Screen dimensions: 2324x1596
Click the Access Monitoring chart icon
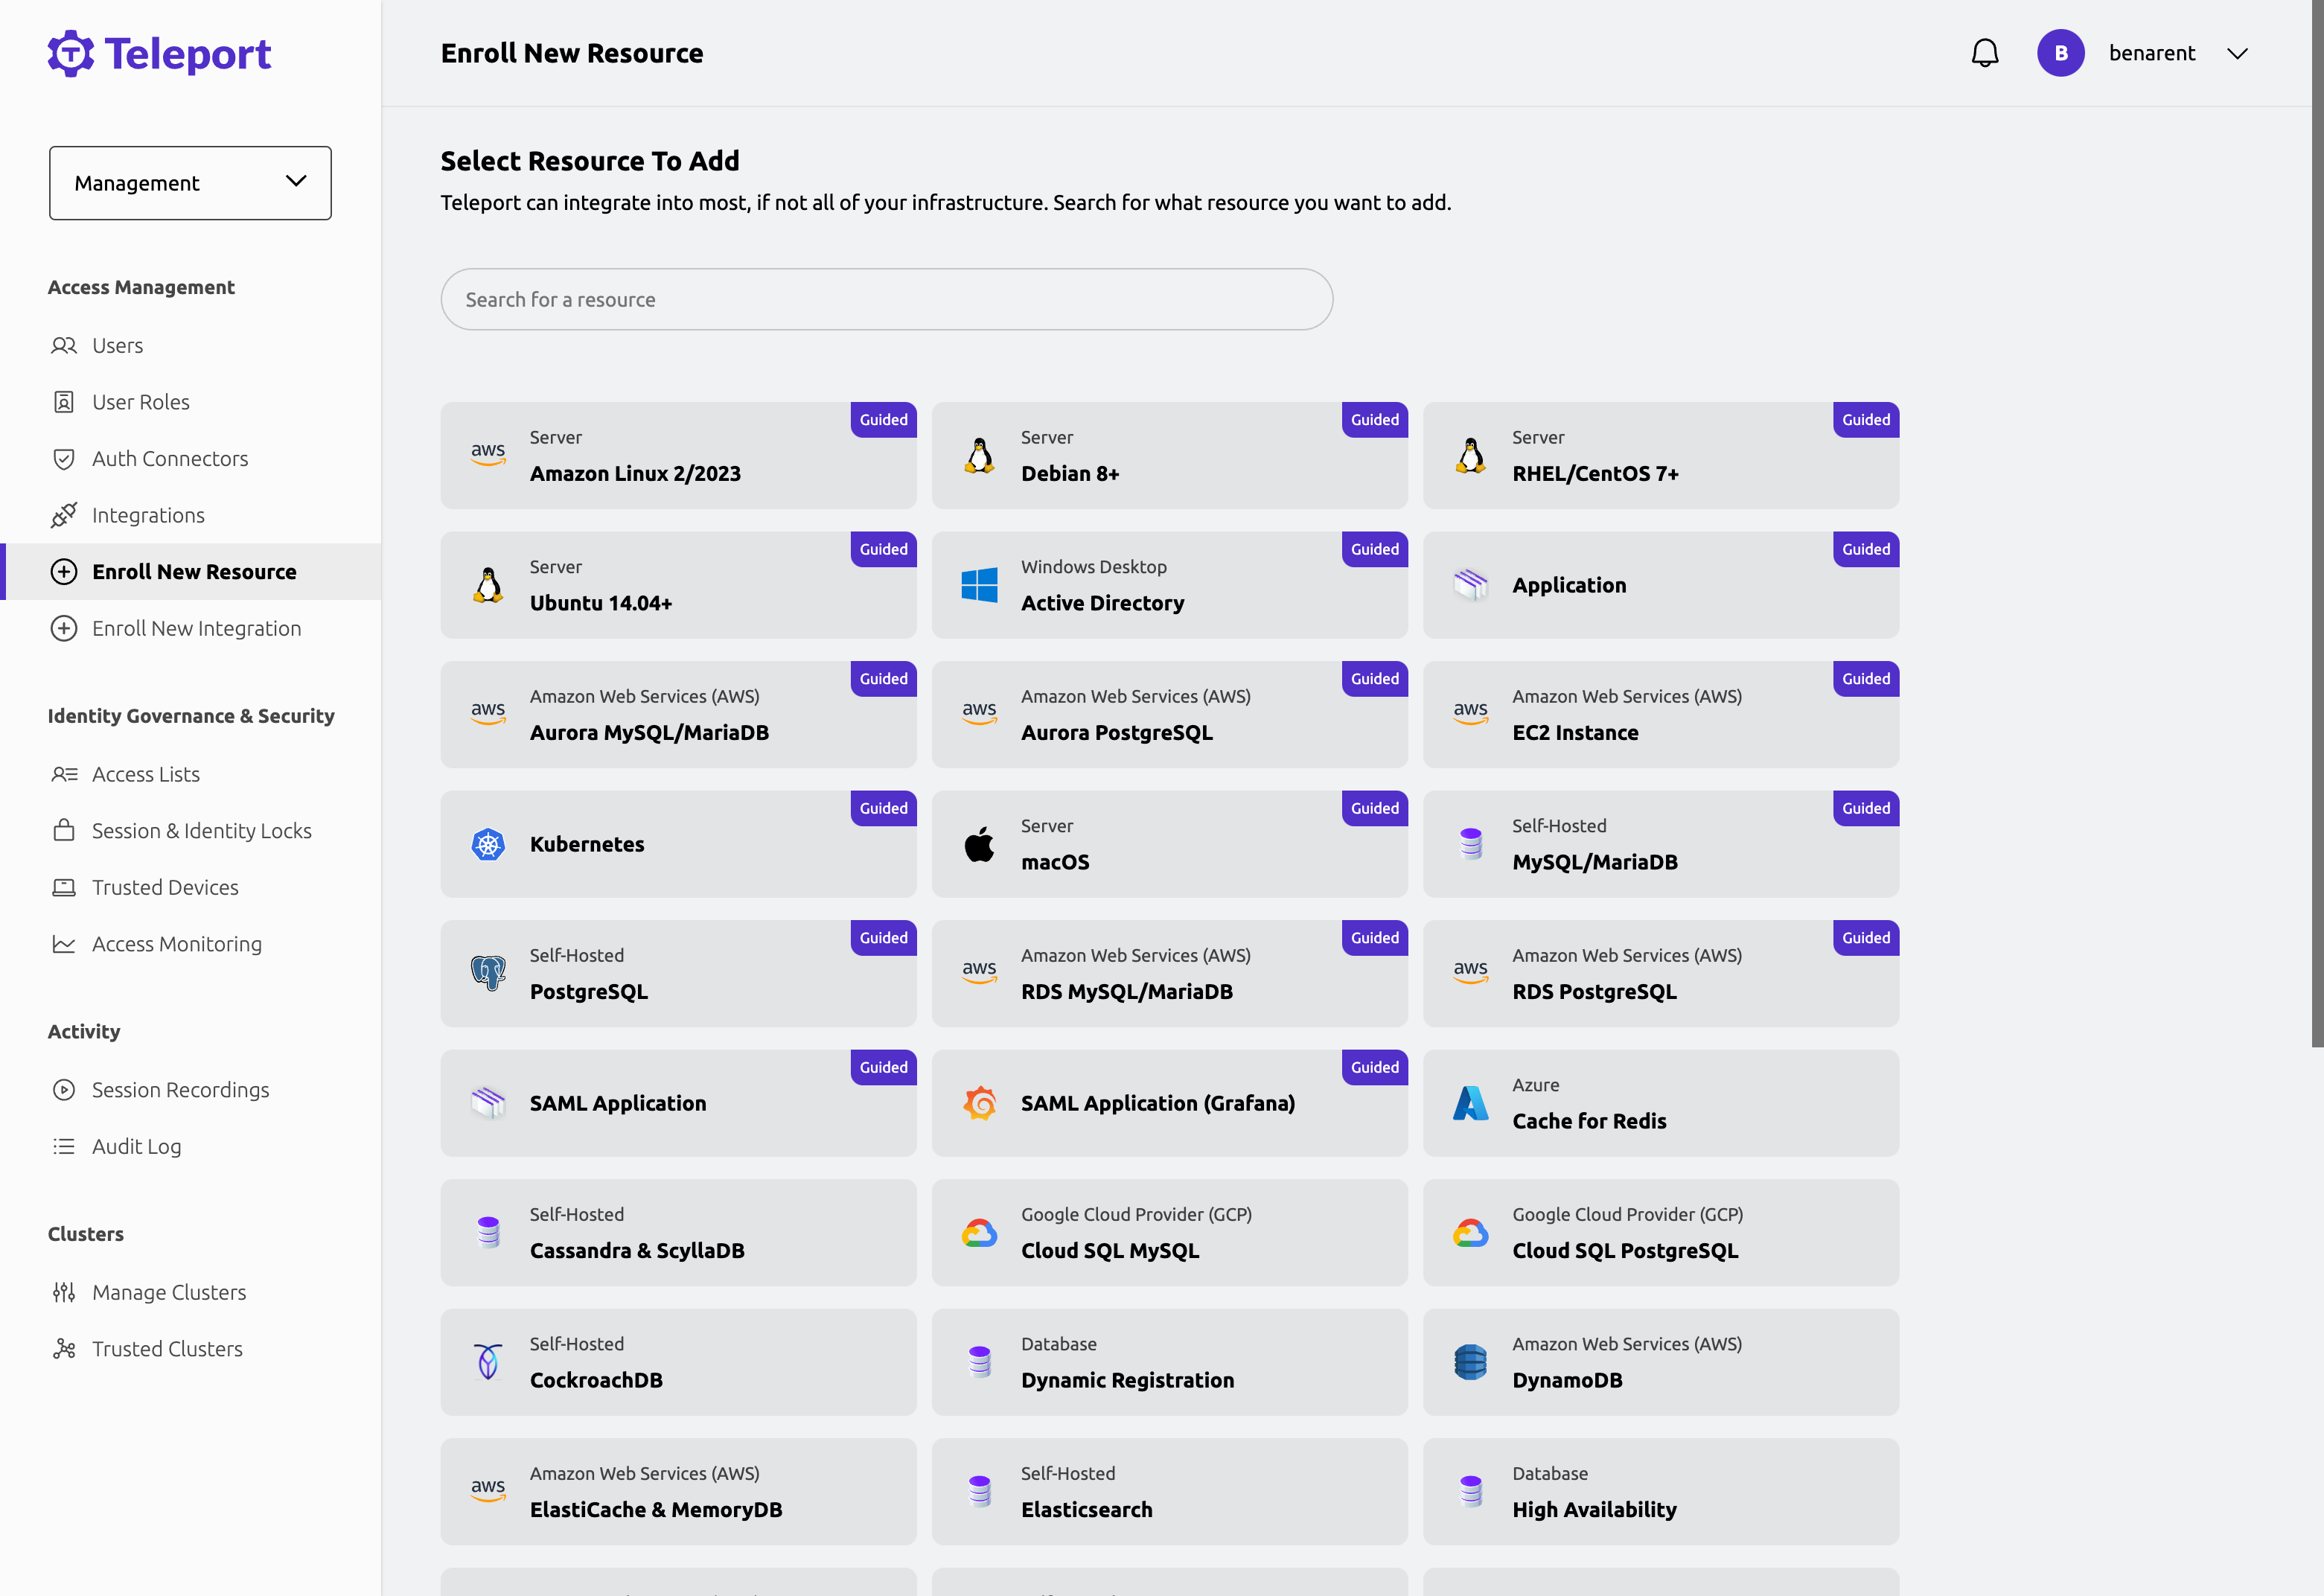(64, 944)
